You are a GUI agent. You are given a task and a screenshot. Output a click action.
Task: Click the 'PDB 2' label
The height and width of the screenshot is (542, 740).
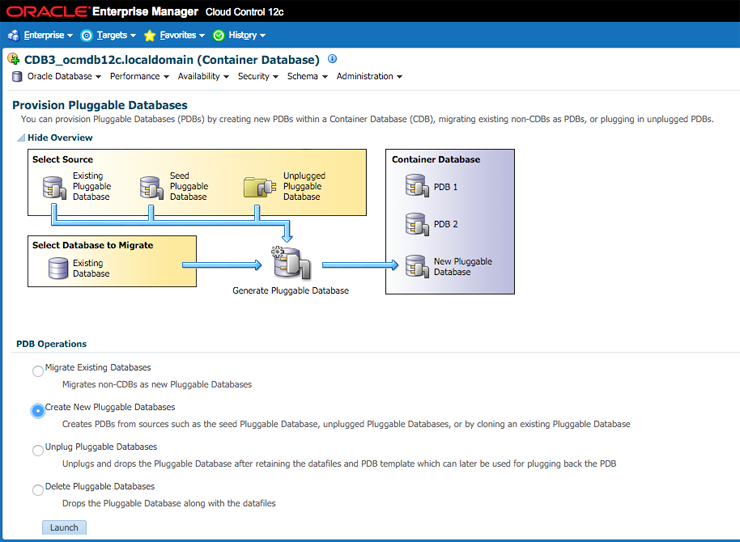446,224
